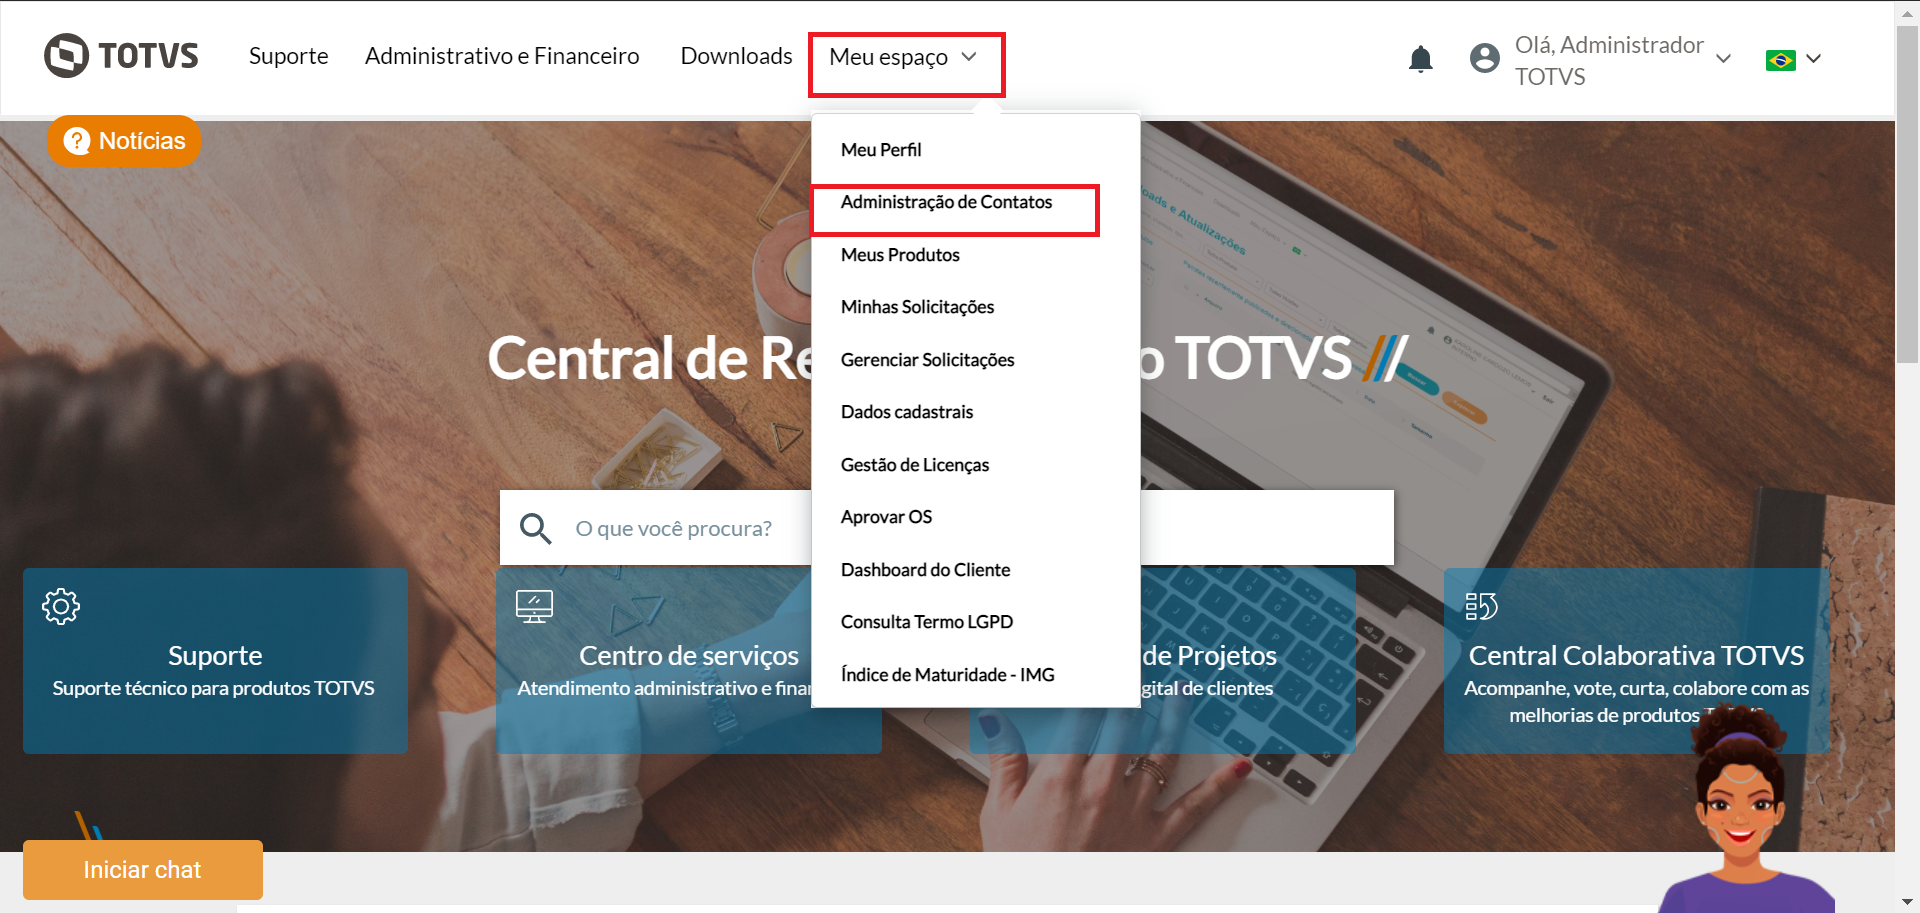Select Gestão de Licenças option

914,464
